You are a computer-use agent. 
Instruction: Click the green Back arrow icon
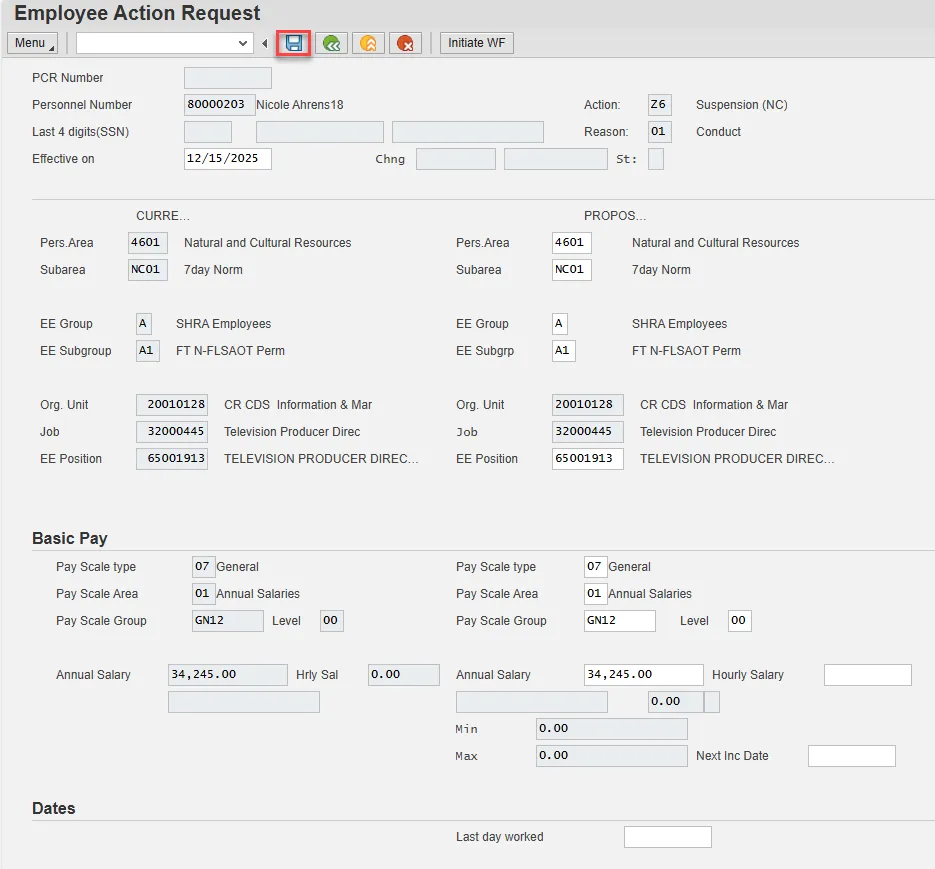332,43
